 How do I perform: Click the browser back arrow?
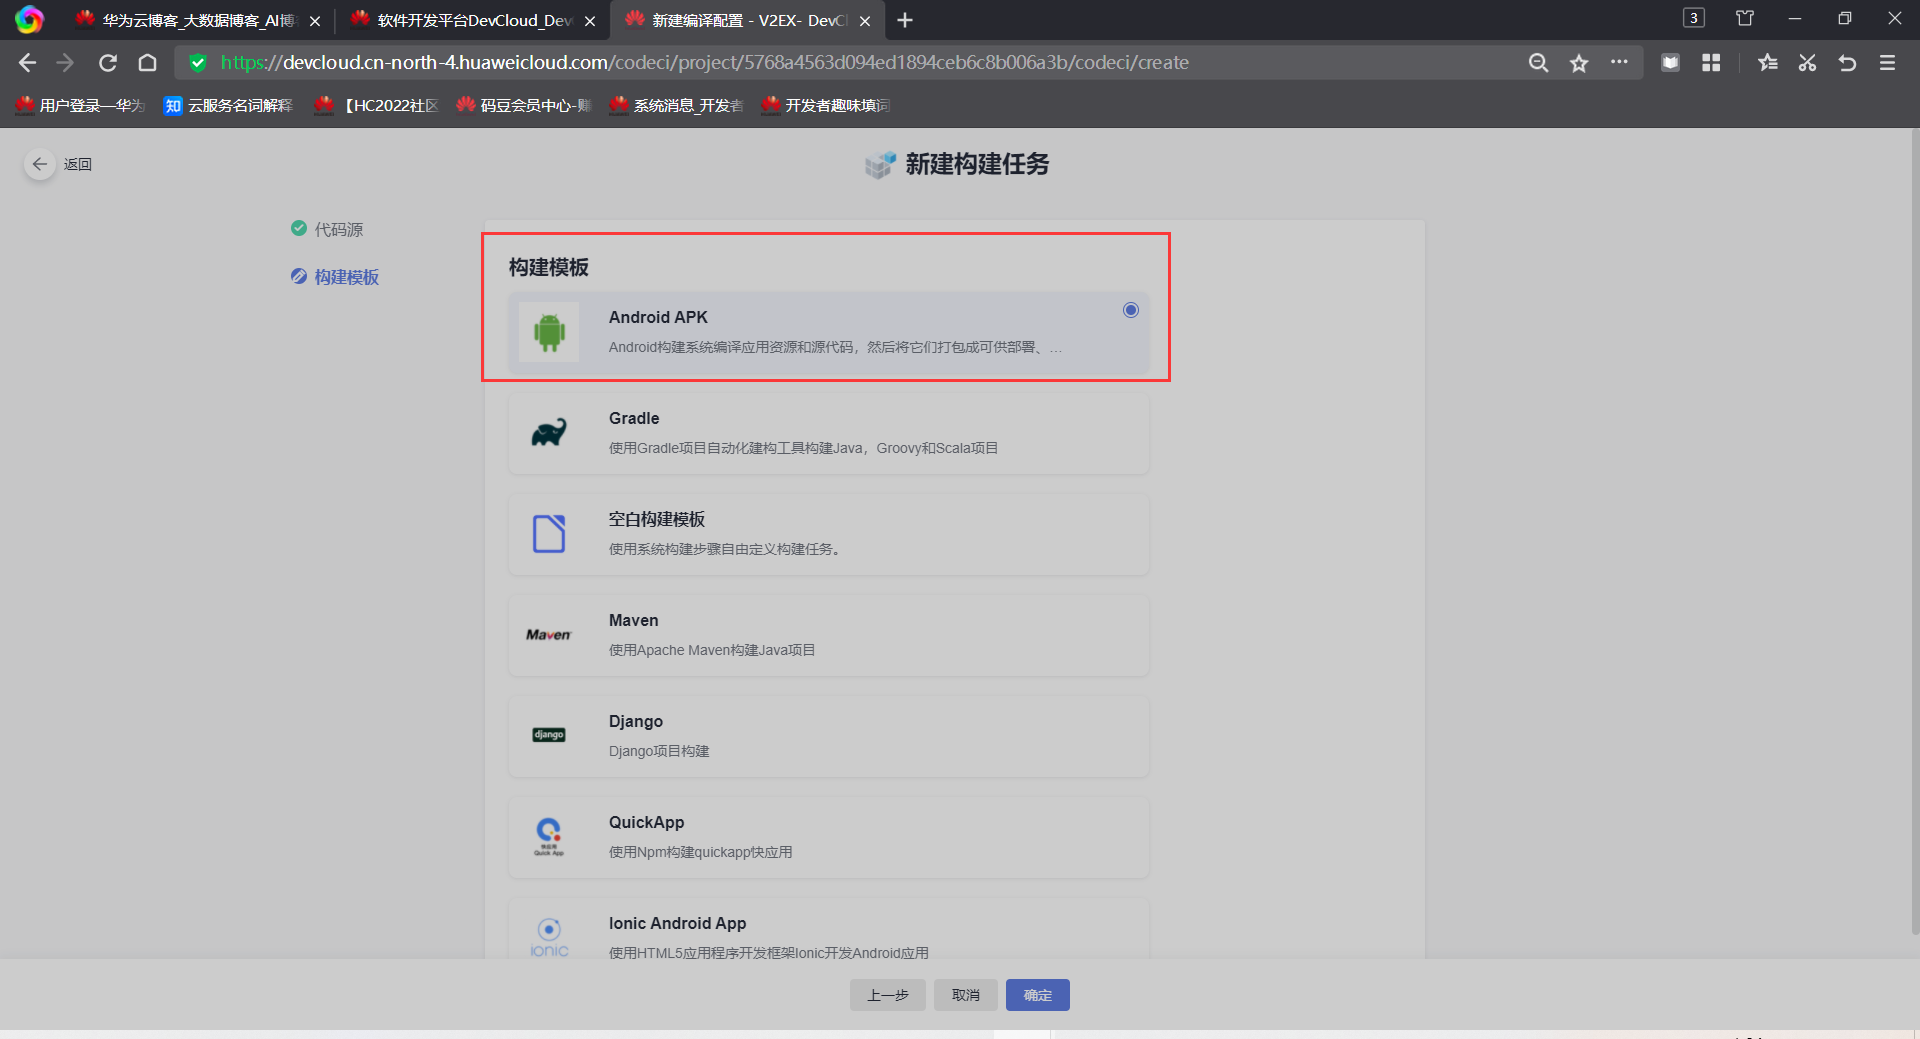pyautogui.click(x=27, y=63)
